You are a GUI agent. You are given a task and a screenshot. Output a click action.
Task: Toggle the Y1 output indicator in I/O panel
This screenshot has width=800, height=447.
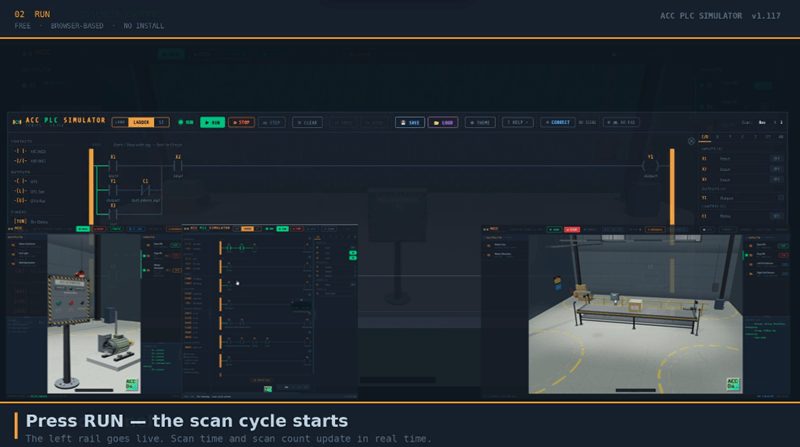[780, 197]
